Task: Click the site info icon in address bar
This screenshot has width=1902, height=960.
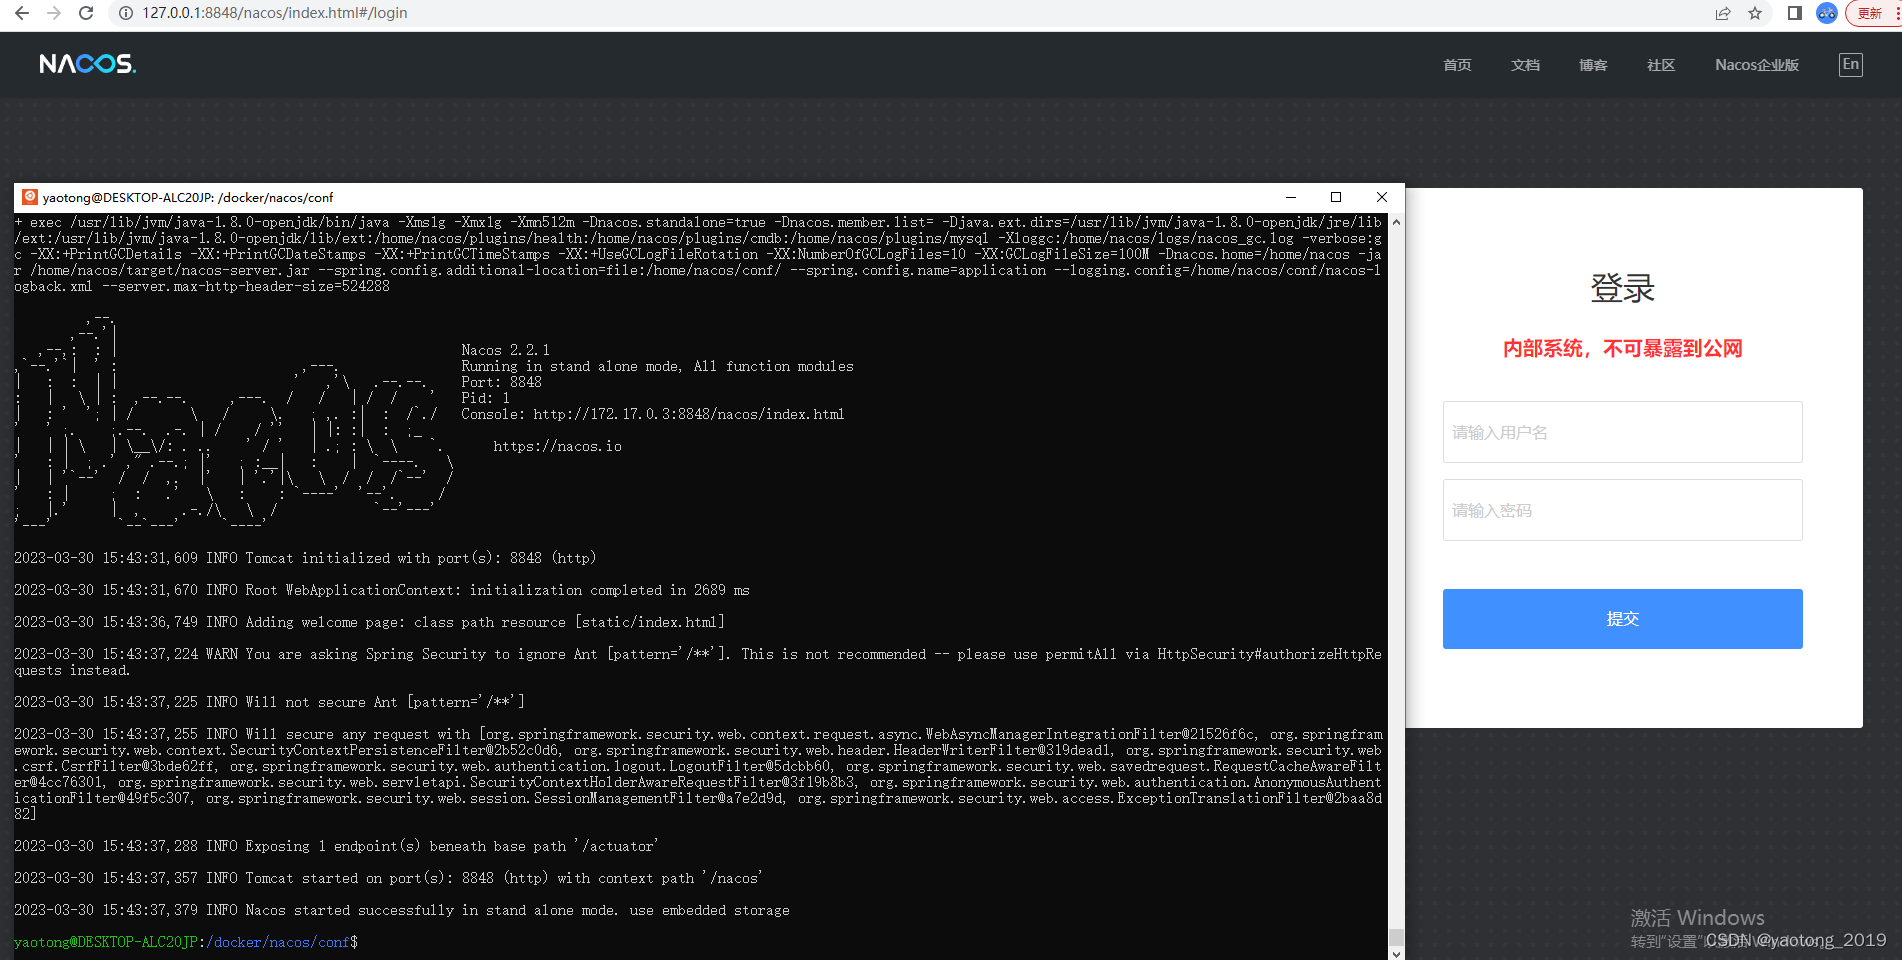Action: (125, 13)
